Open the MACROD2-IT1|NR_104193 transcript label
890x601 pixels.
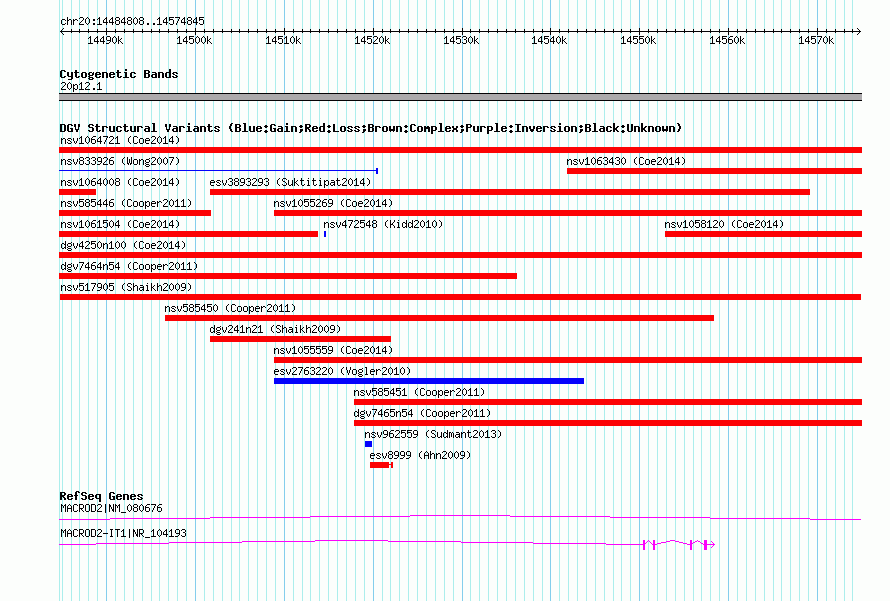click(x=123, y=533)
